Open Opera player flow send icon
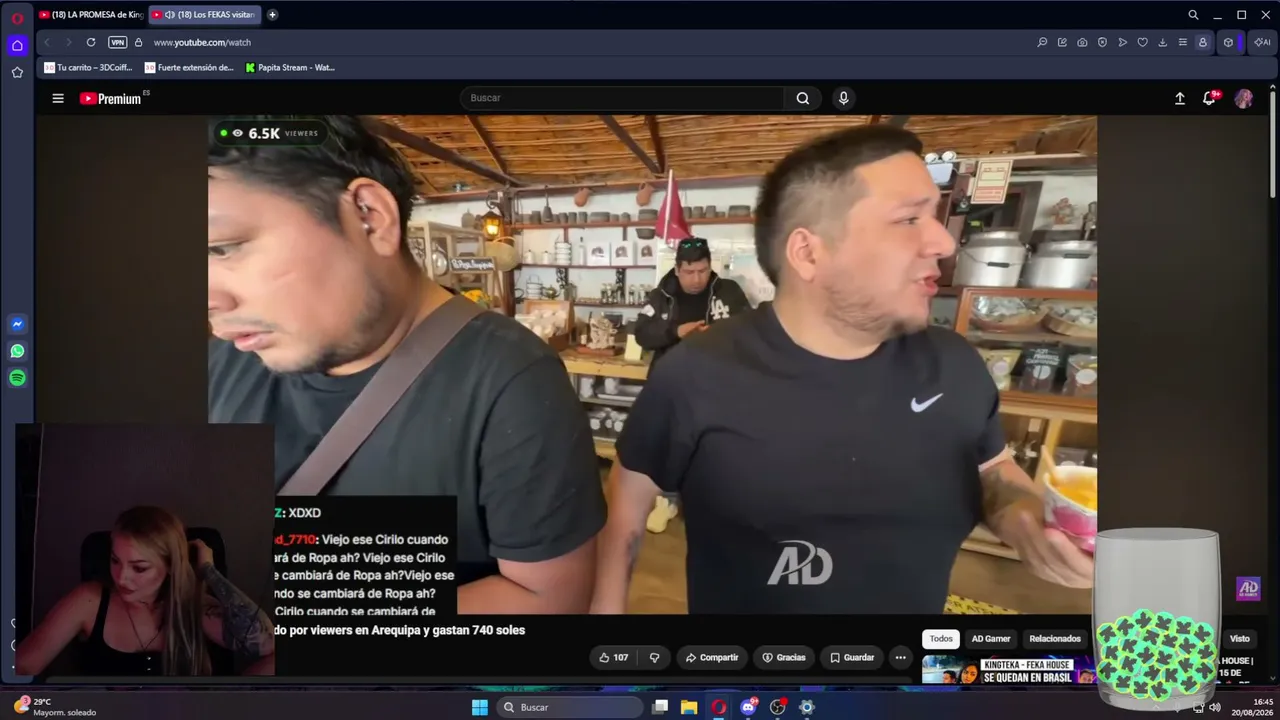Screen dimensions: 1280x720 point(1122,42)
